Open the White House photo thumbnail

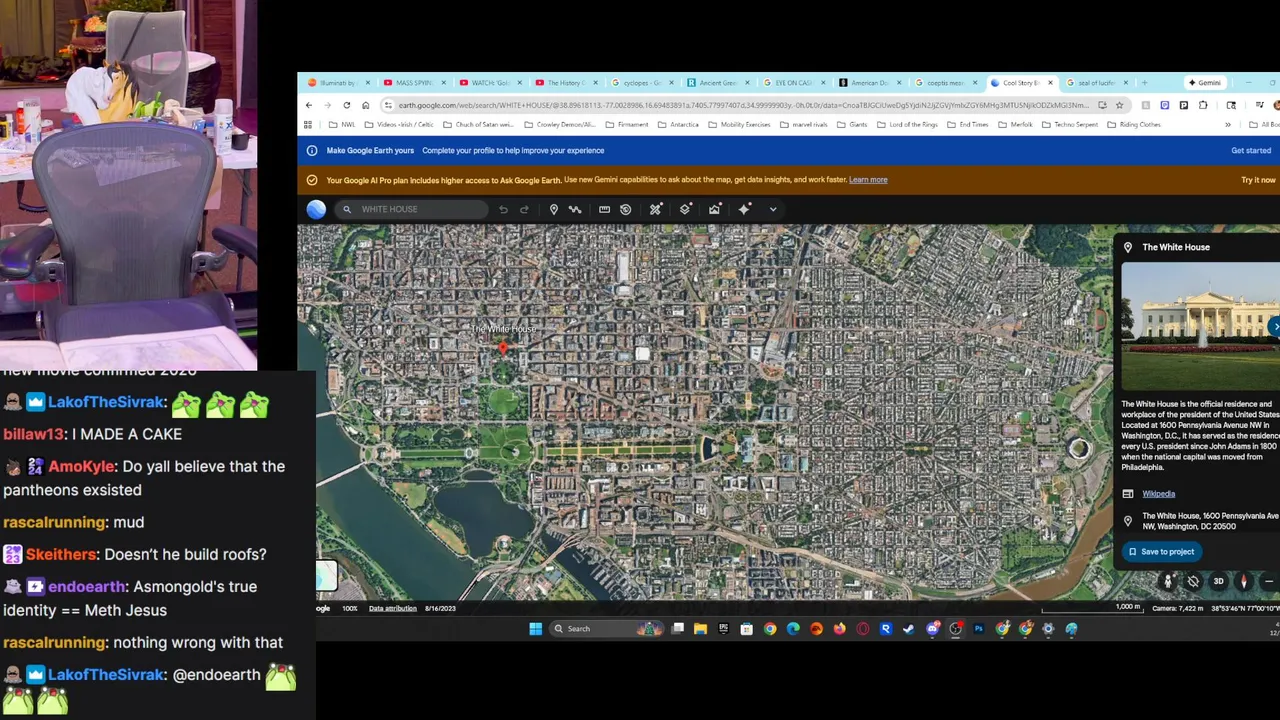(1198, 326)
